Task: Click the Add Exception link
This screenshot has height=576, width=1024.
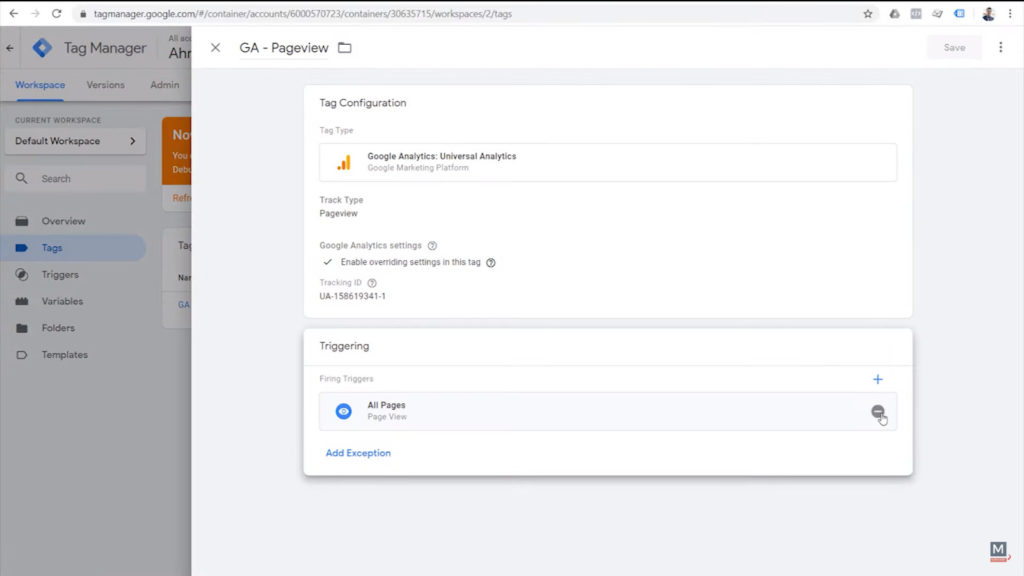Action: [358, 453]
